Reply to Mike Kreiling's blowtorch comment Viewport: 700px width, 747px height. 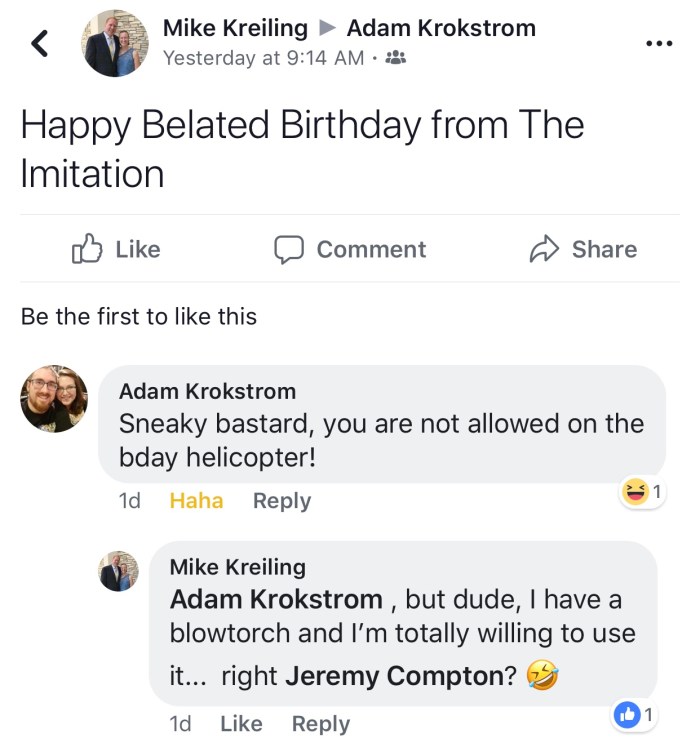click(x=321, y=724)
